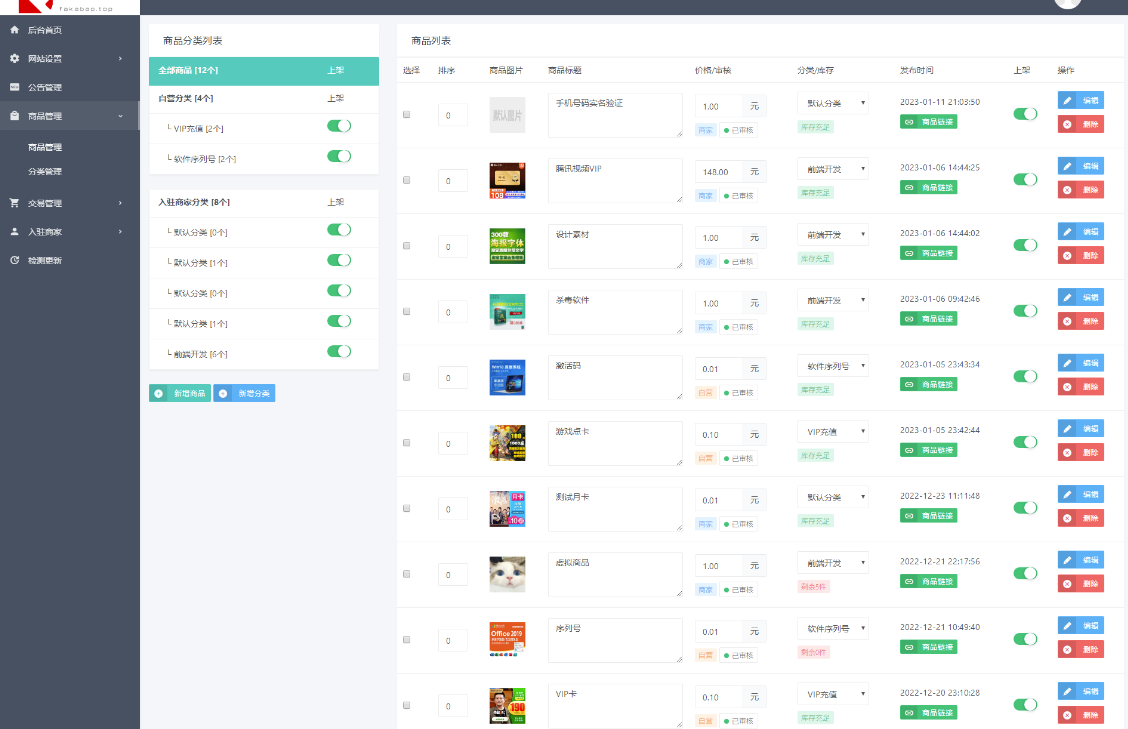
Task: Click the 新增分类 button
Action: (x=244, y=393)
